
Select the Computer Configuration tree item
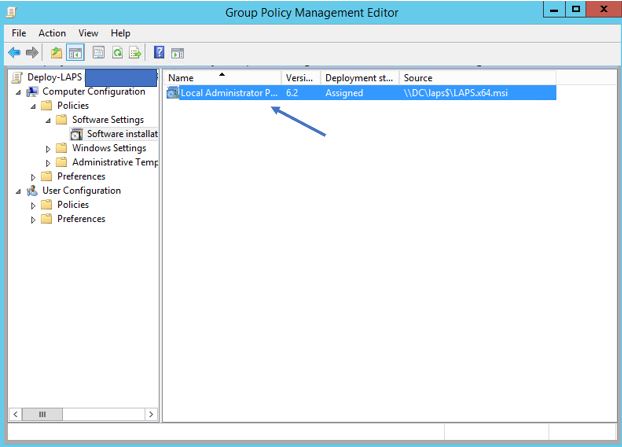94,92
